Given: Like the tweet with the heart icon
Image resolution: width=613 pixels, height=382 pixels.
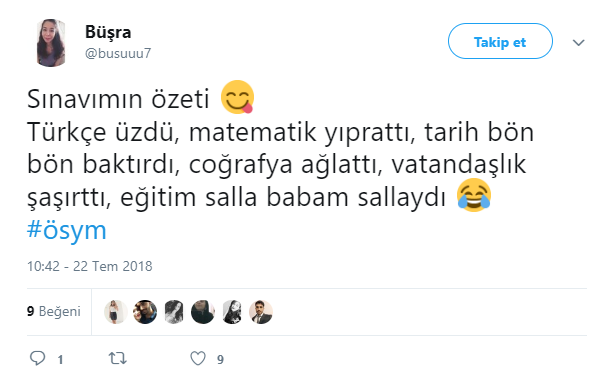Looking at the screenshot, I should click(x=198, y=358).
